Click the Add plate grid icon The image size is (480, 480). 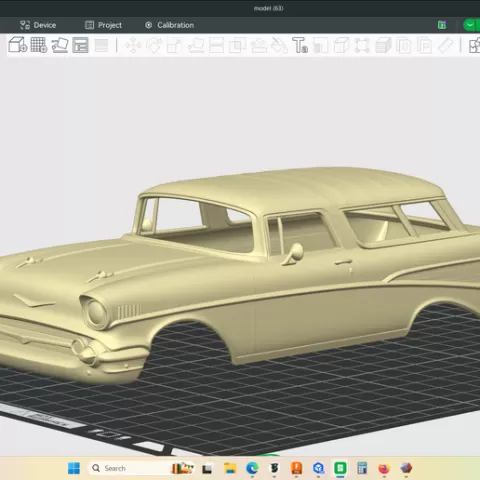click(x=39, y=45)
